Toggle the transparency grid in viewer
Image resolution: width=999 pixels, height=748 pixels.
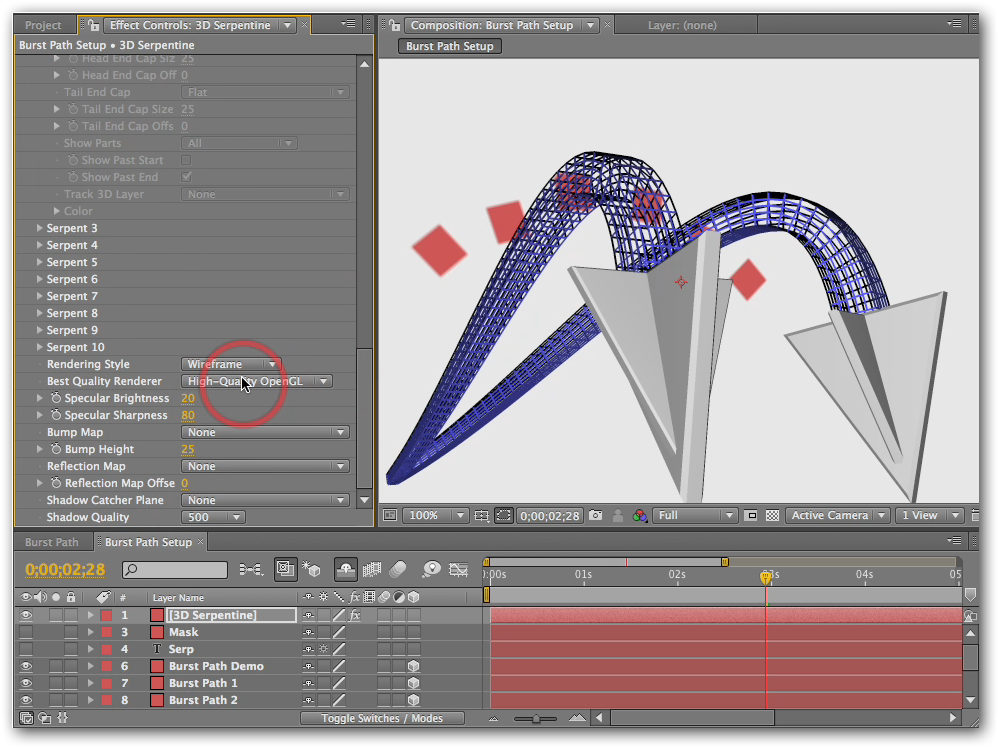click(772, 516)
